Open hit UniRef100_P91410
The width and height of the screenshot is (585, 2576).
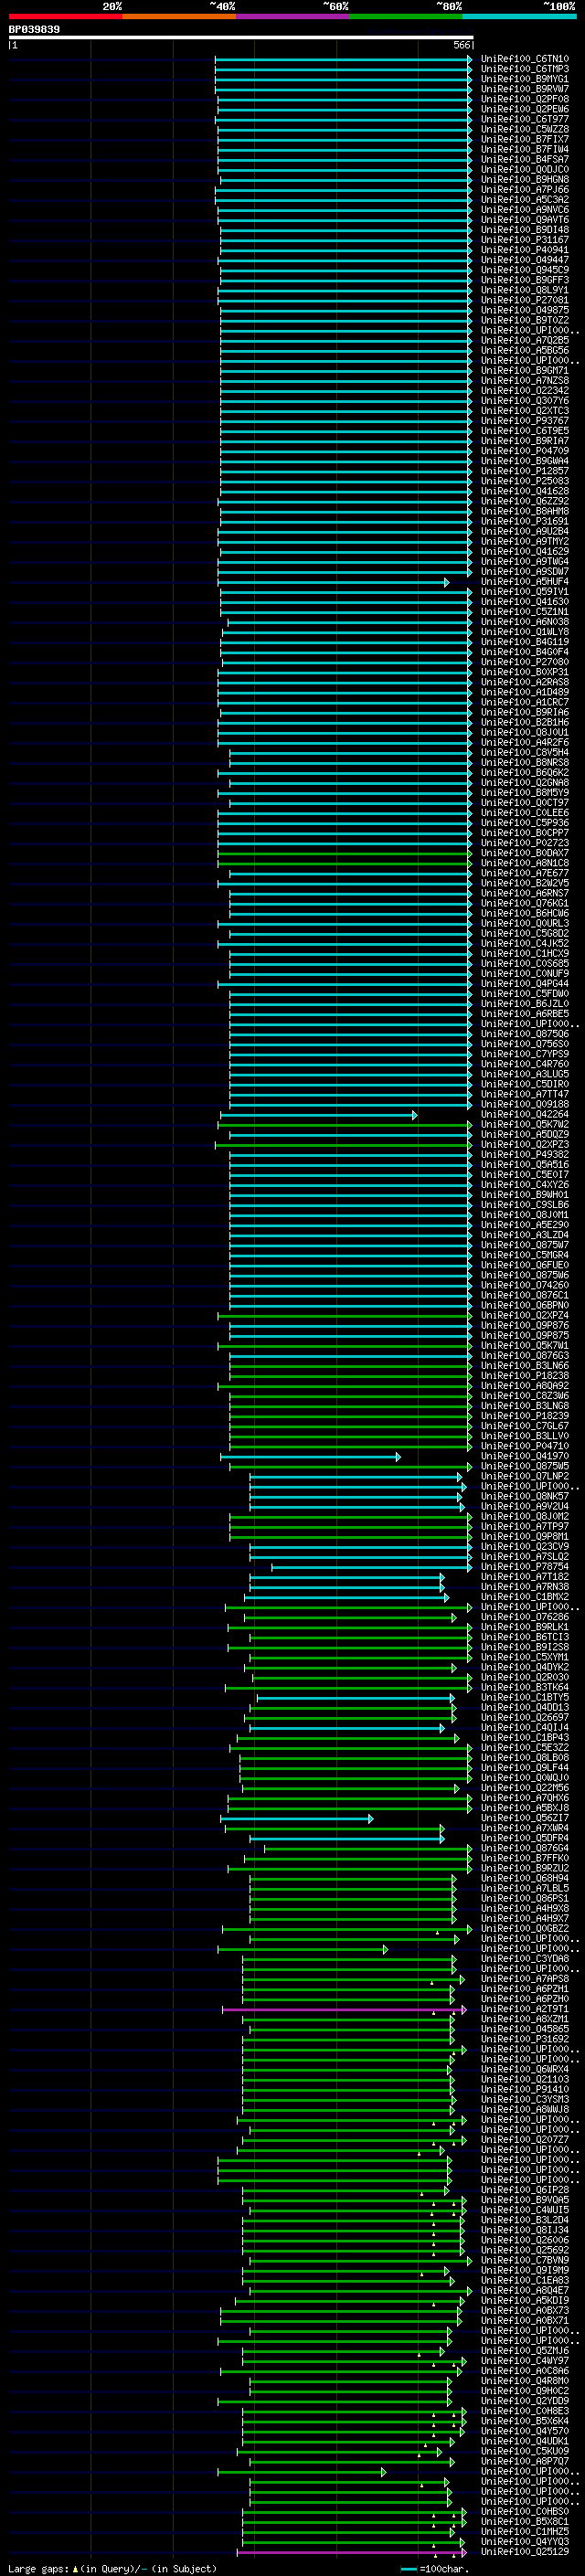pyautogui.click(x=524, y=2089)
